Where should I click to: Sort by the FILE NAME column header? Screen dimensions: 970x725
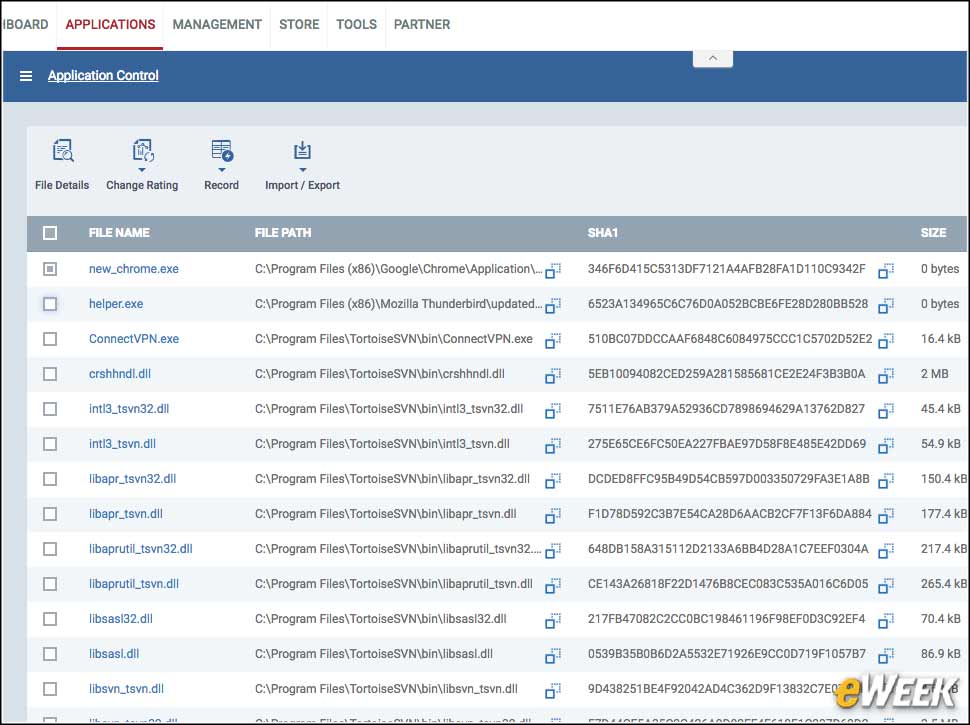tap(119, 233)
